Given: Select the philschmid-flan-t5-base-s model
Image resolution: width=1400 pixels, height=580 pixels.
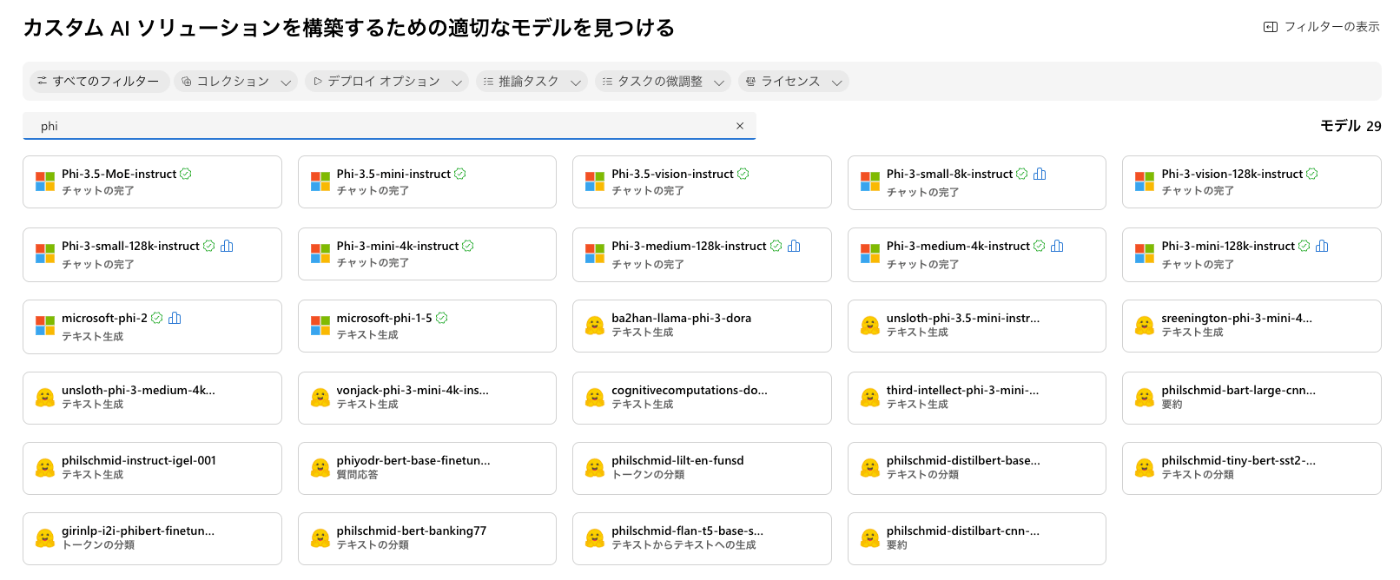Looking at the screenshot, I should (x=702, y=538).
